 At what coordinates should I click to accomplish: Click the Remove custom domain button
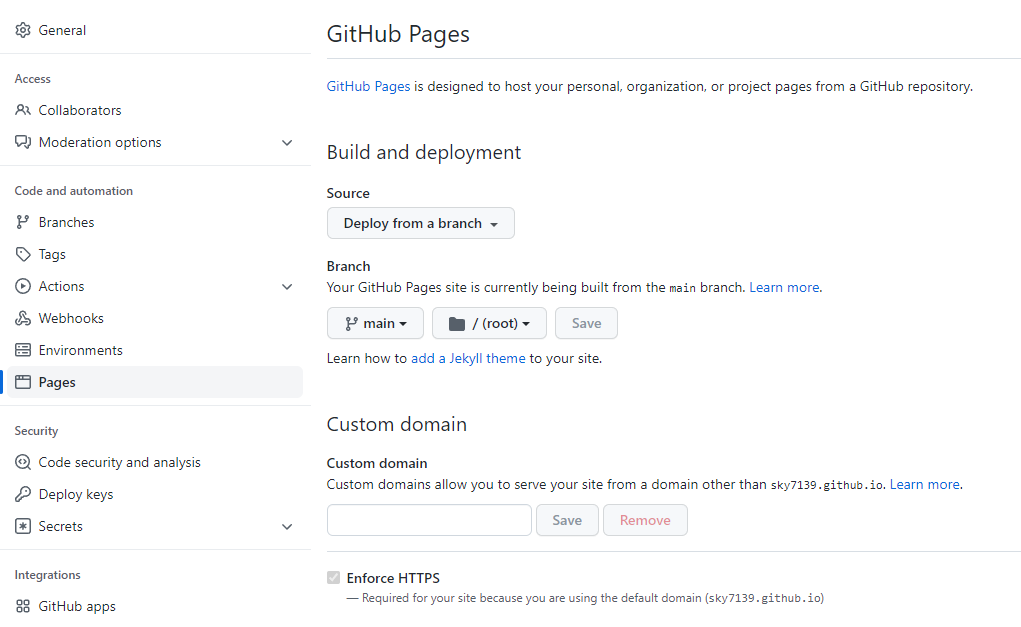click(x=645, y=520)
